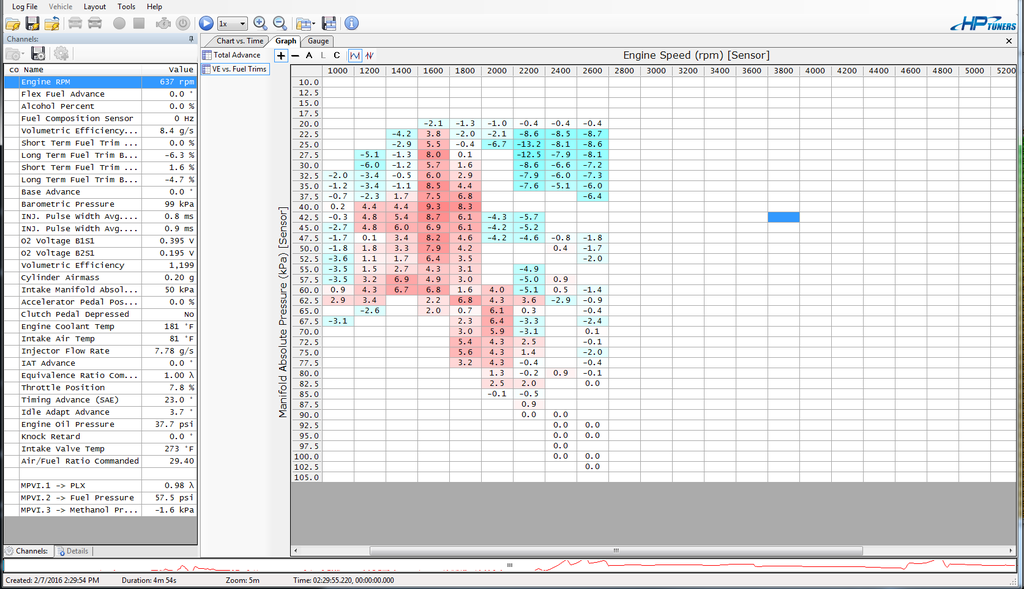Click the A autoscale button in graph toolbar
This screenshot has width=1024, height=589.
(308, 56)
